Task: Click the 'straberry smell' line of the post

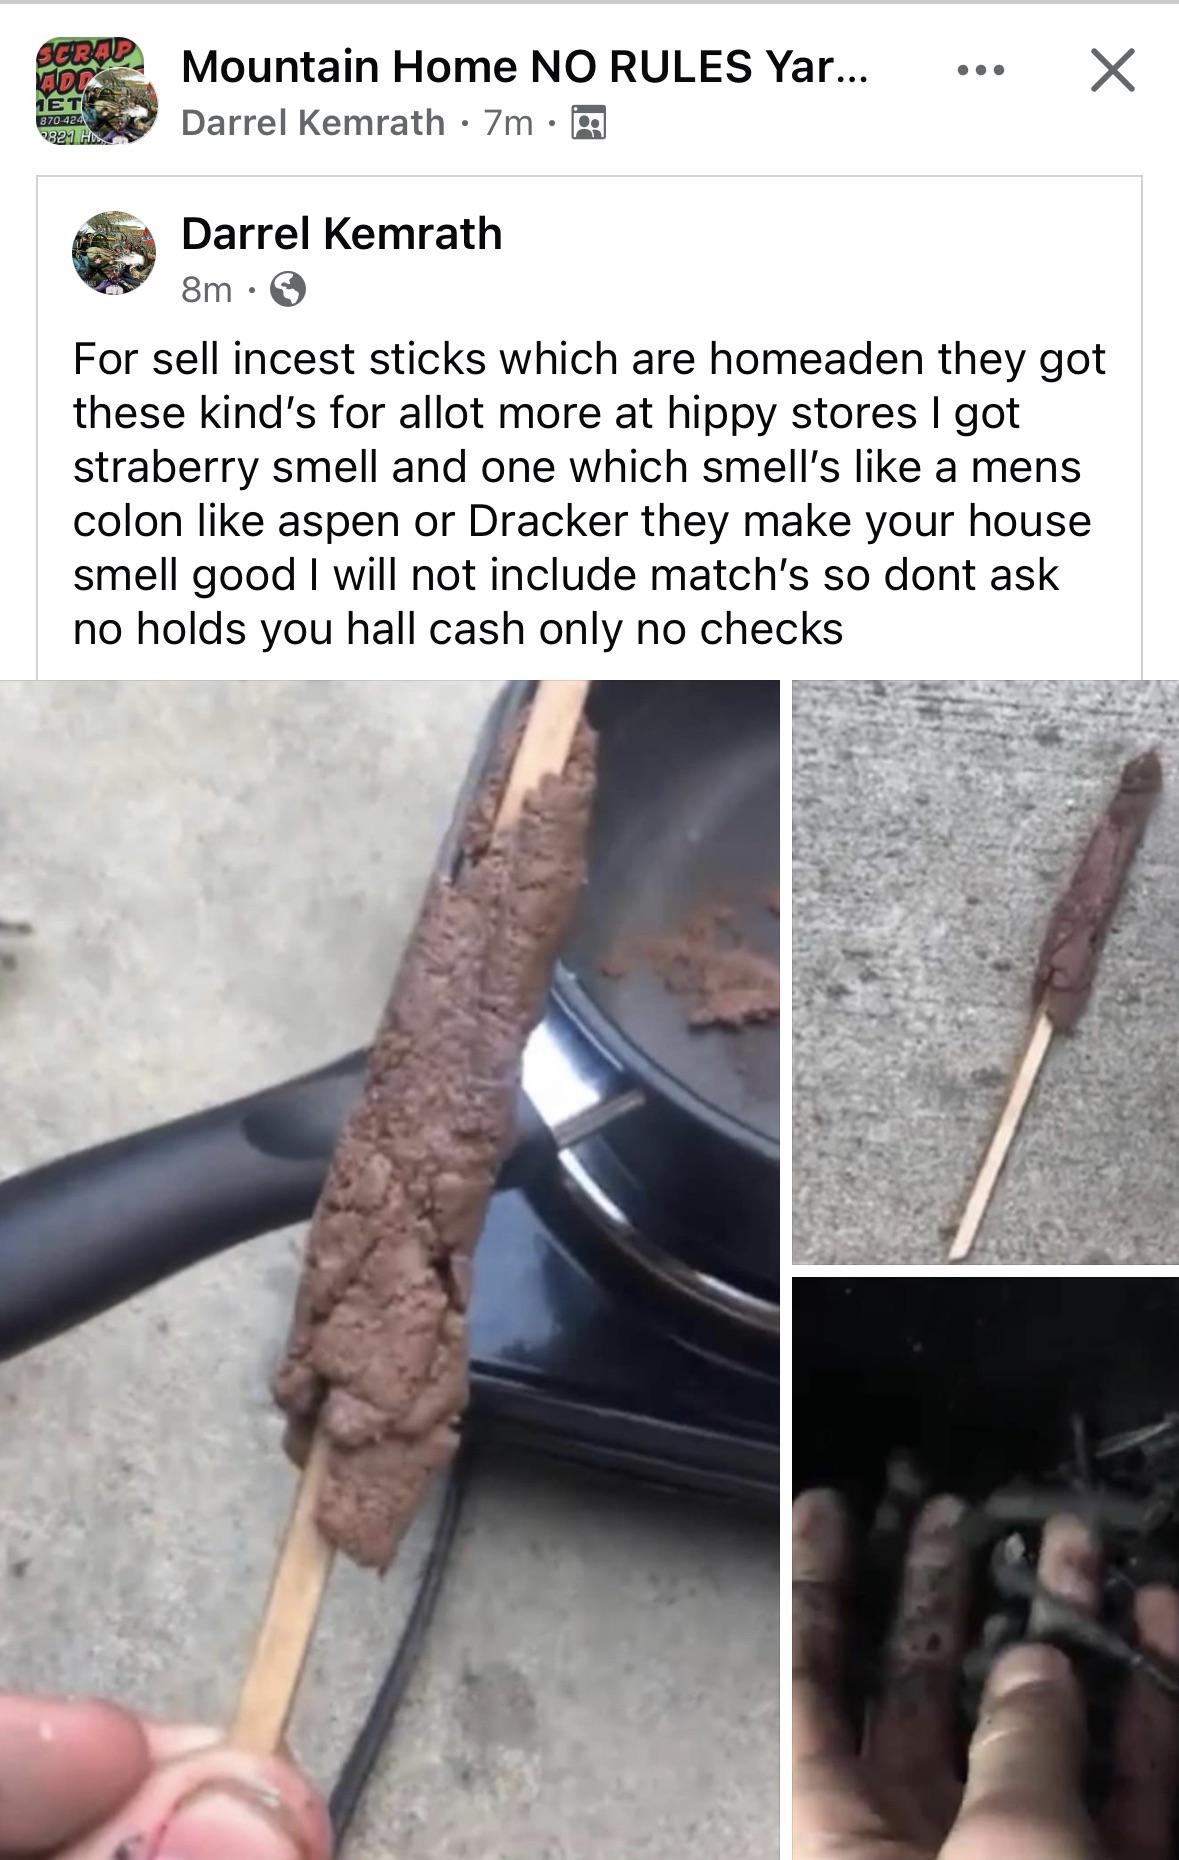Action: click(577, 467)
